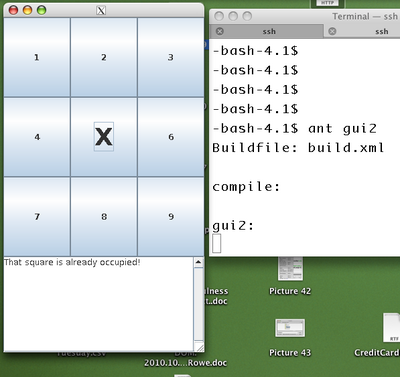
Task: Click the message text area
Action: 98,304
